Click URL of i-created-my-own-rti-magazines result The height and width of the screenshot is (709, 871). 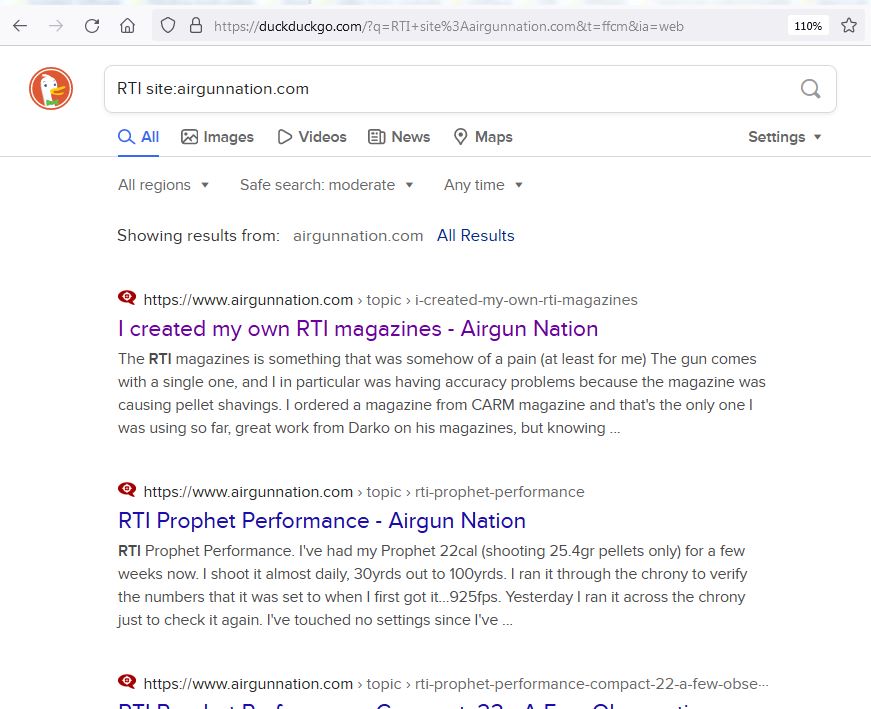(391, 300)
